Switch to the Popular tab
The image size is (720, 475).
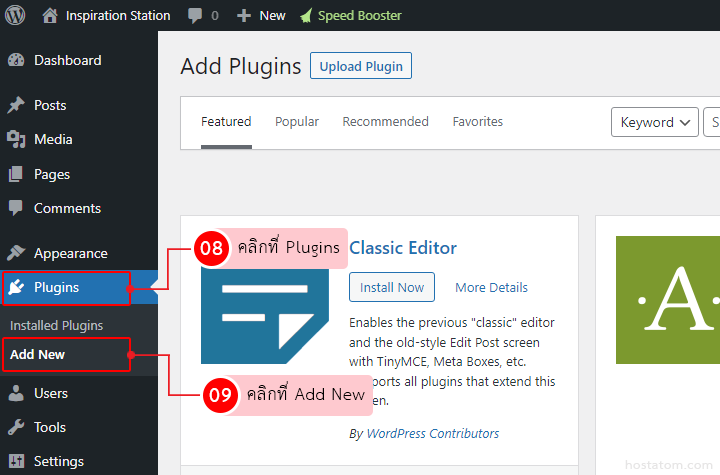click(x=297, y=122)
